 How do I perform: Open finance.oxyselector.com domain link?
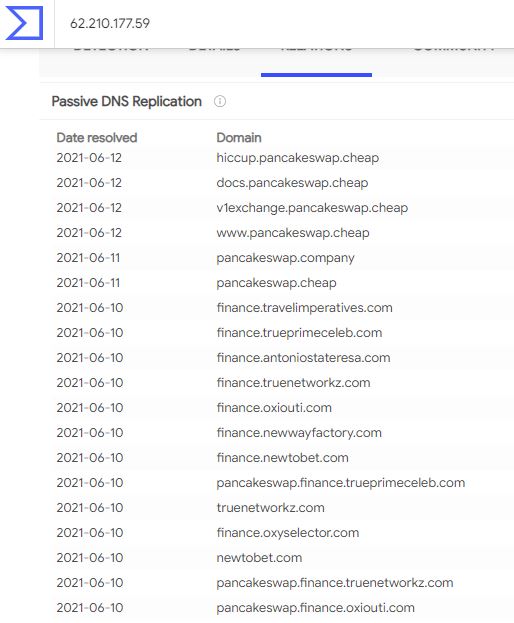pos(288,533)
